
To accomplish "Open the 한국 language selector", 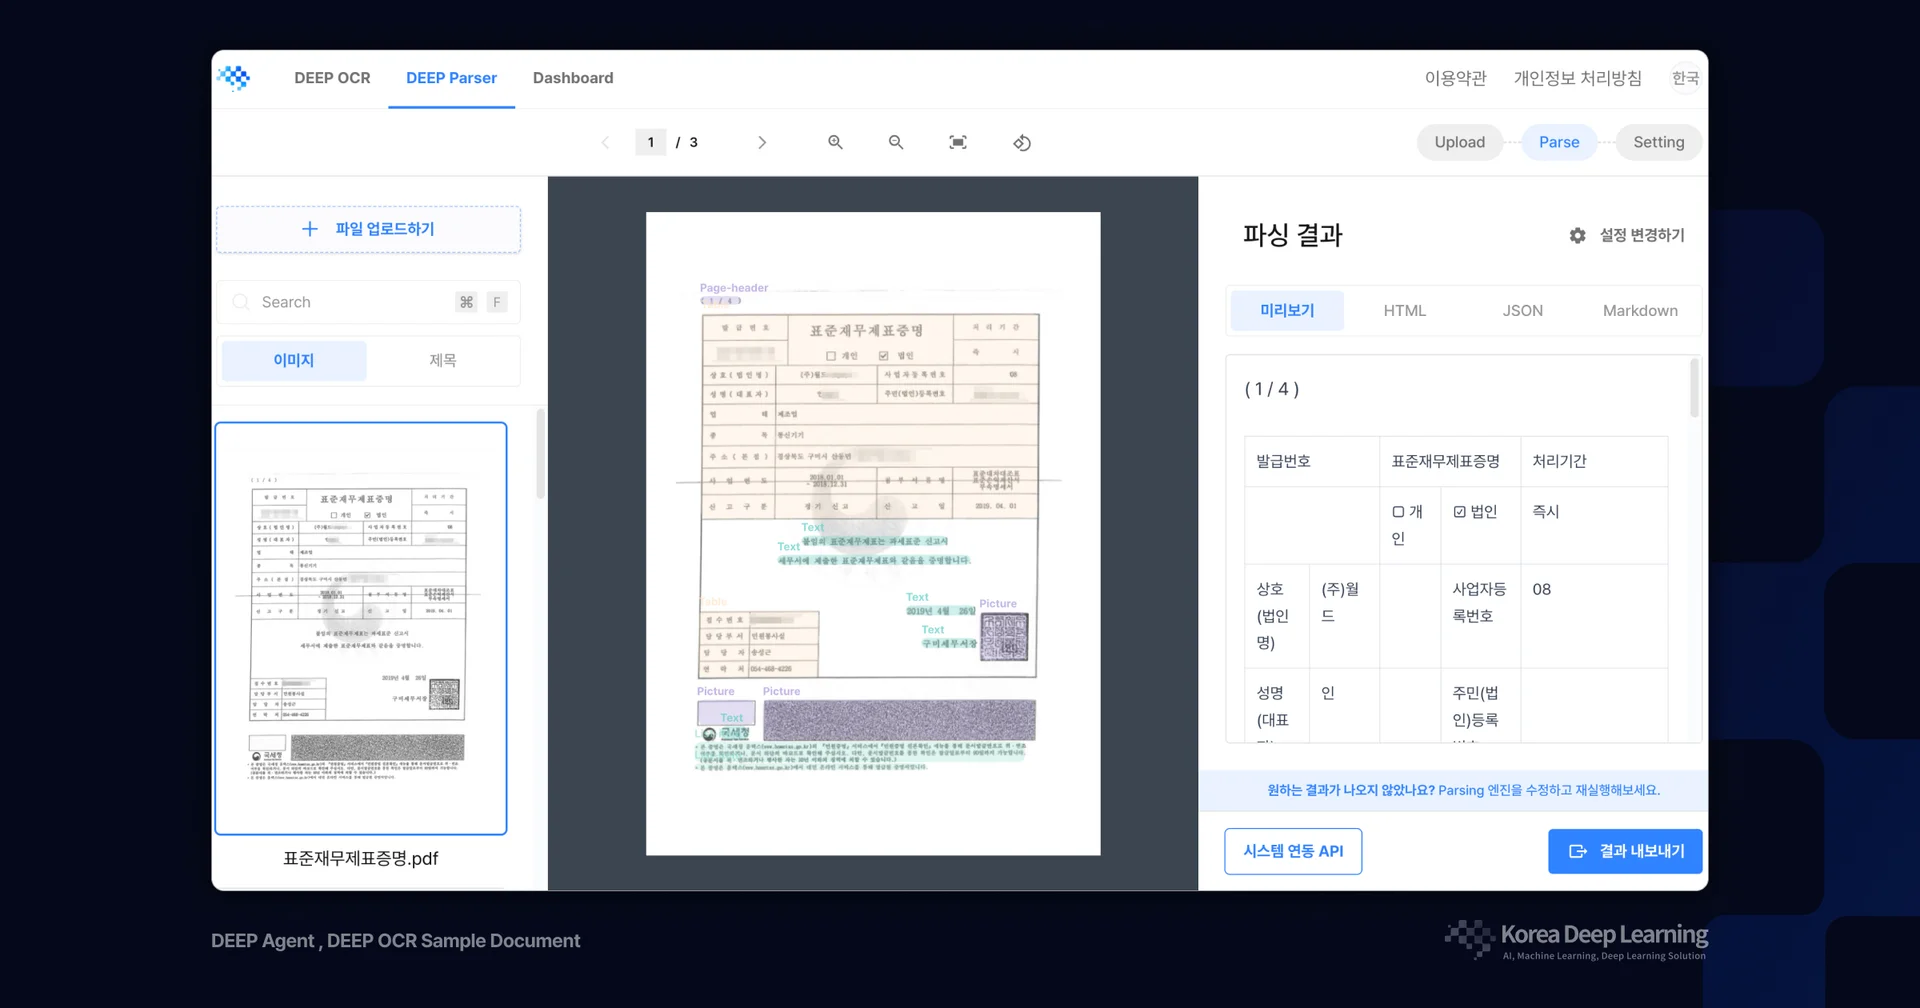I will [x=1686, y=77].
